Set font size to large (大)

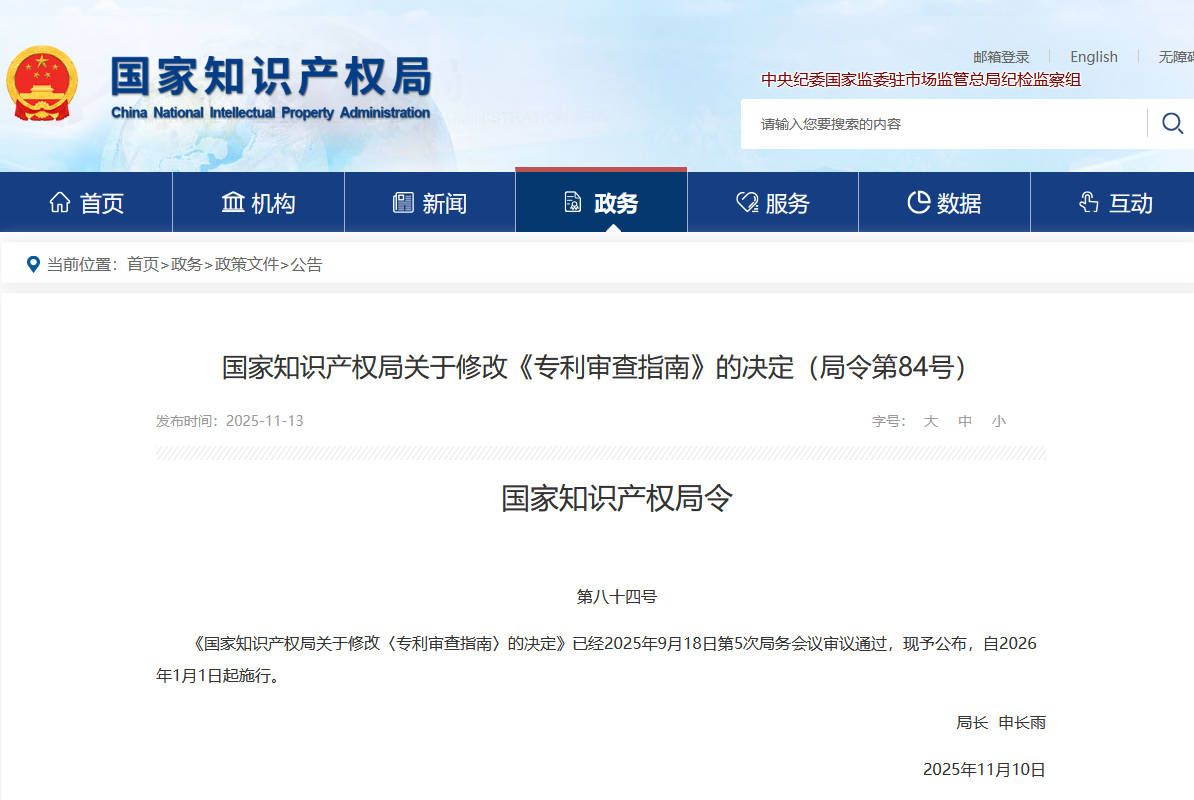pyautogui.click(x=930, y=421)
